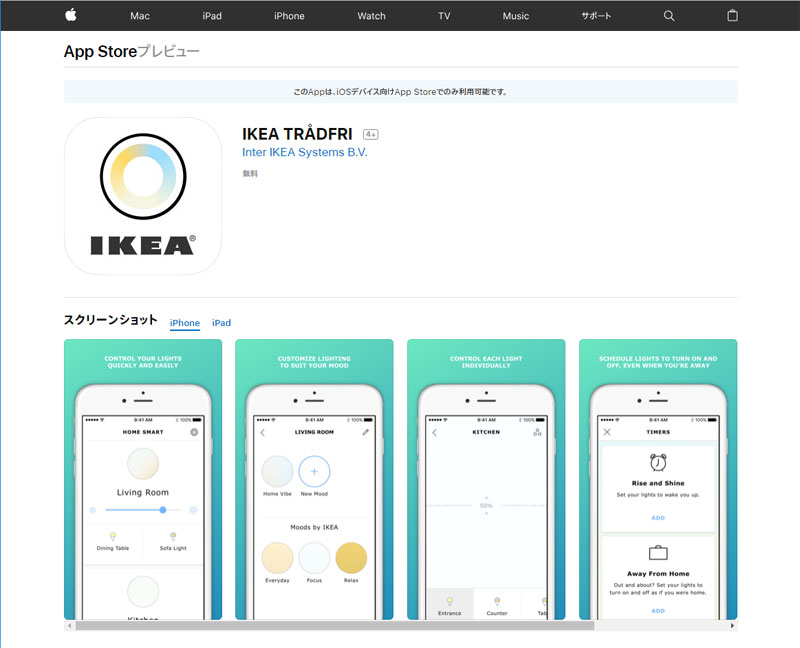800x648 pixels.
Task: Open the 'Customize lighting' screenshot
Action: (314, 479)
